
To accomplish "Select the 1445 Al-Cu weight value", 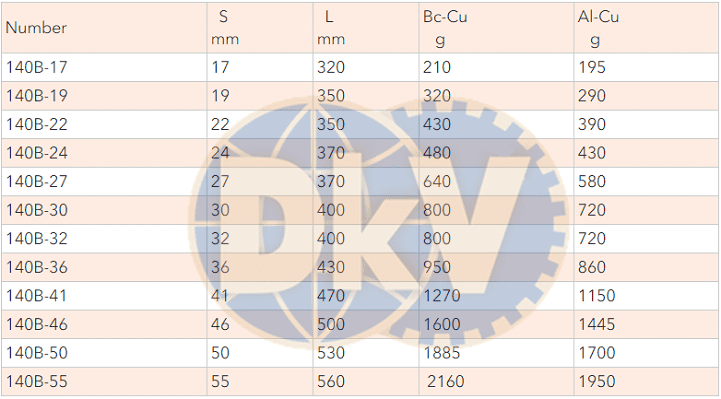I will click(x=596, y=325).
